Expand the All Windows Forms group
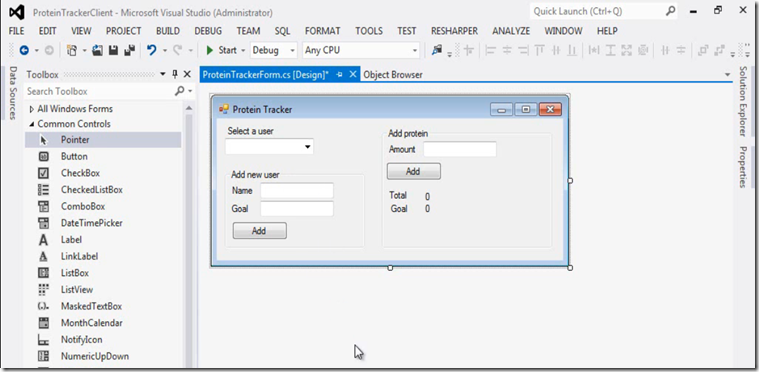This screenshot has height=372, width=759. pos(32,109)
